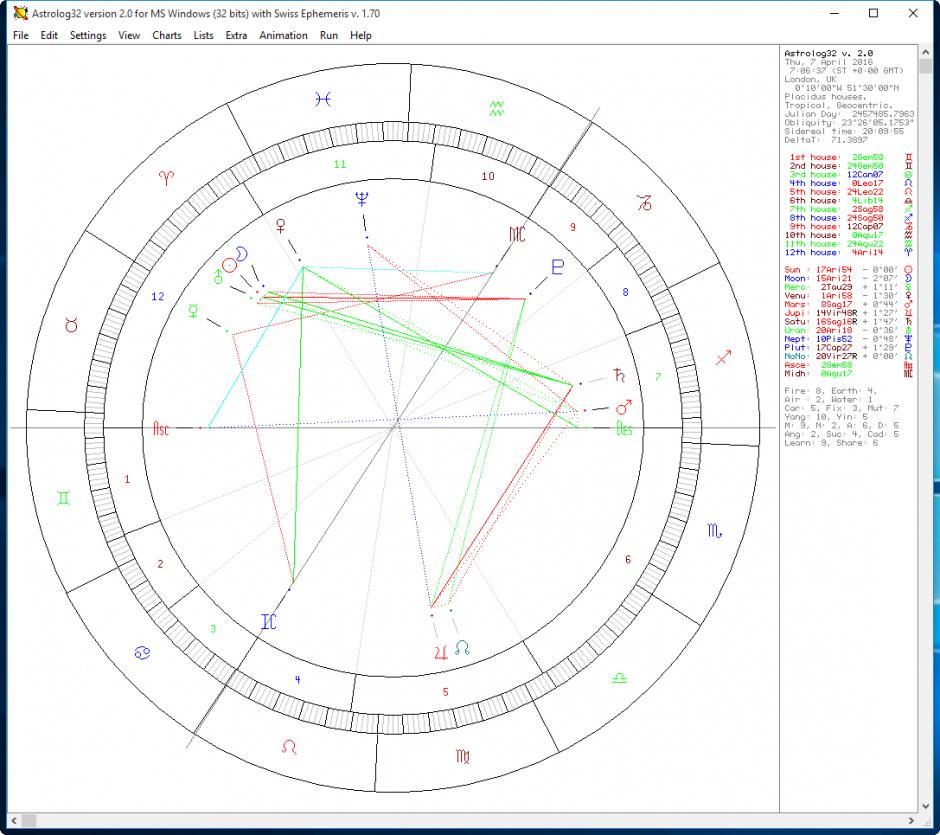Click the Des descendant label in chart
The image size is (940, 835).
click(x=624, y=428)
